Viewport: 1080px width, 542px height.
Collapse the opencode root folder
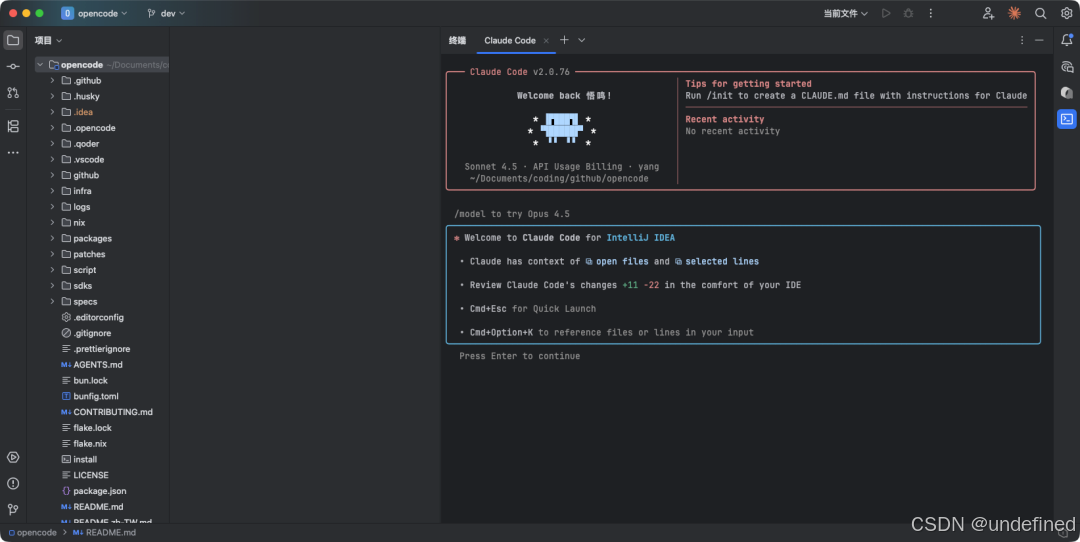pos(40,65)
